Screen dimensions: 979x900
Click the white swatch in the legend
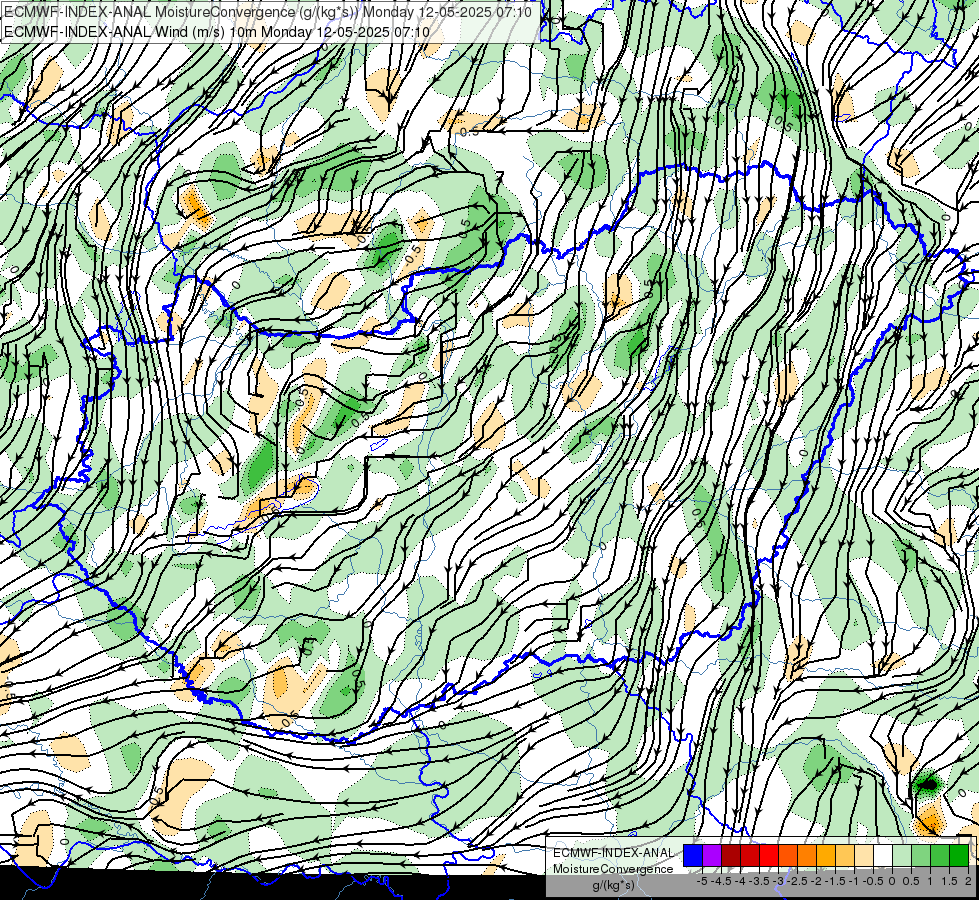pyautogui.click(x=883, y=855)
